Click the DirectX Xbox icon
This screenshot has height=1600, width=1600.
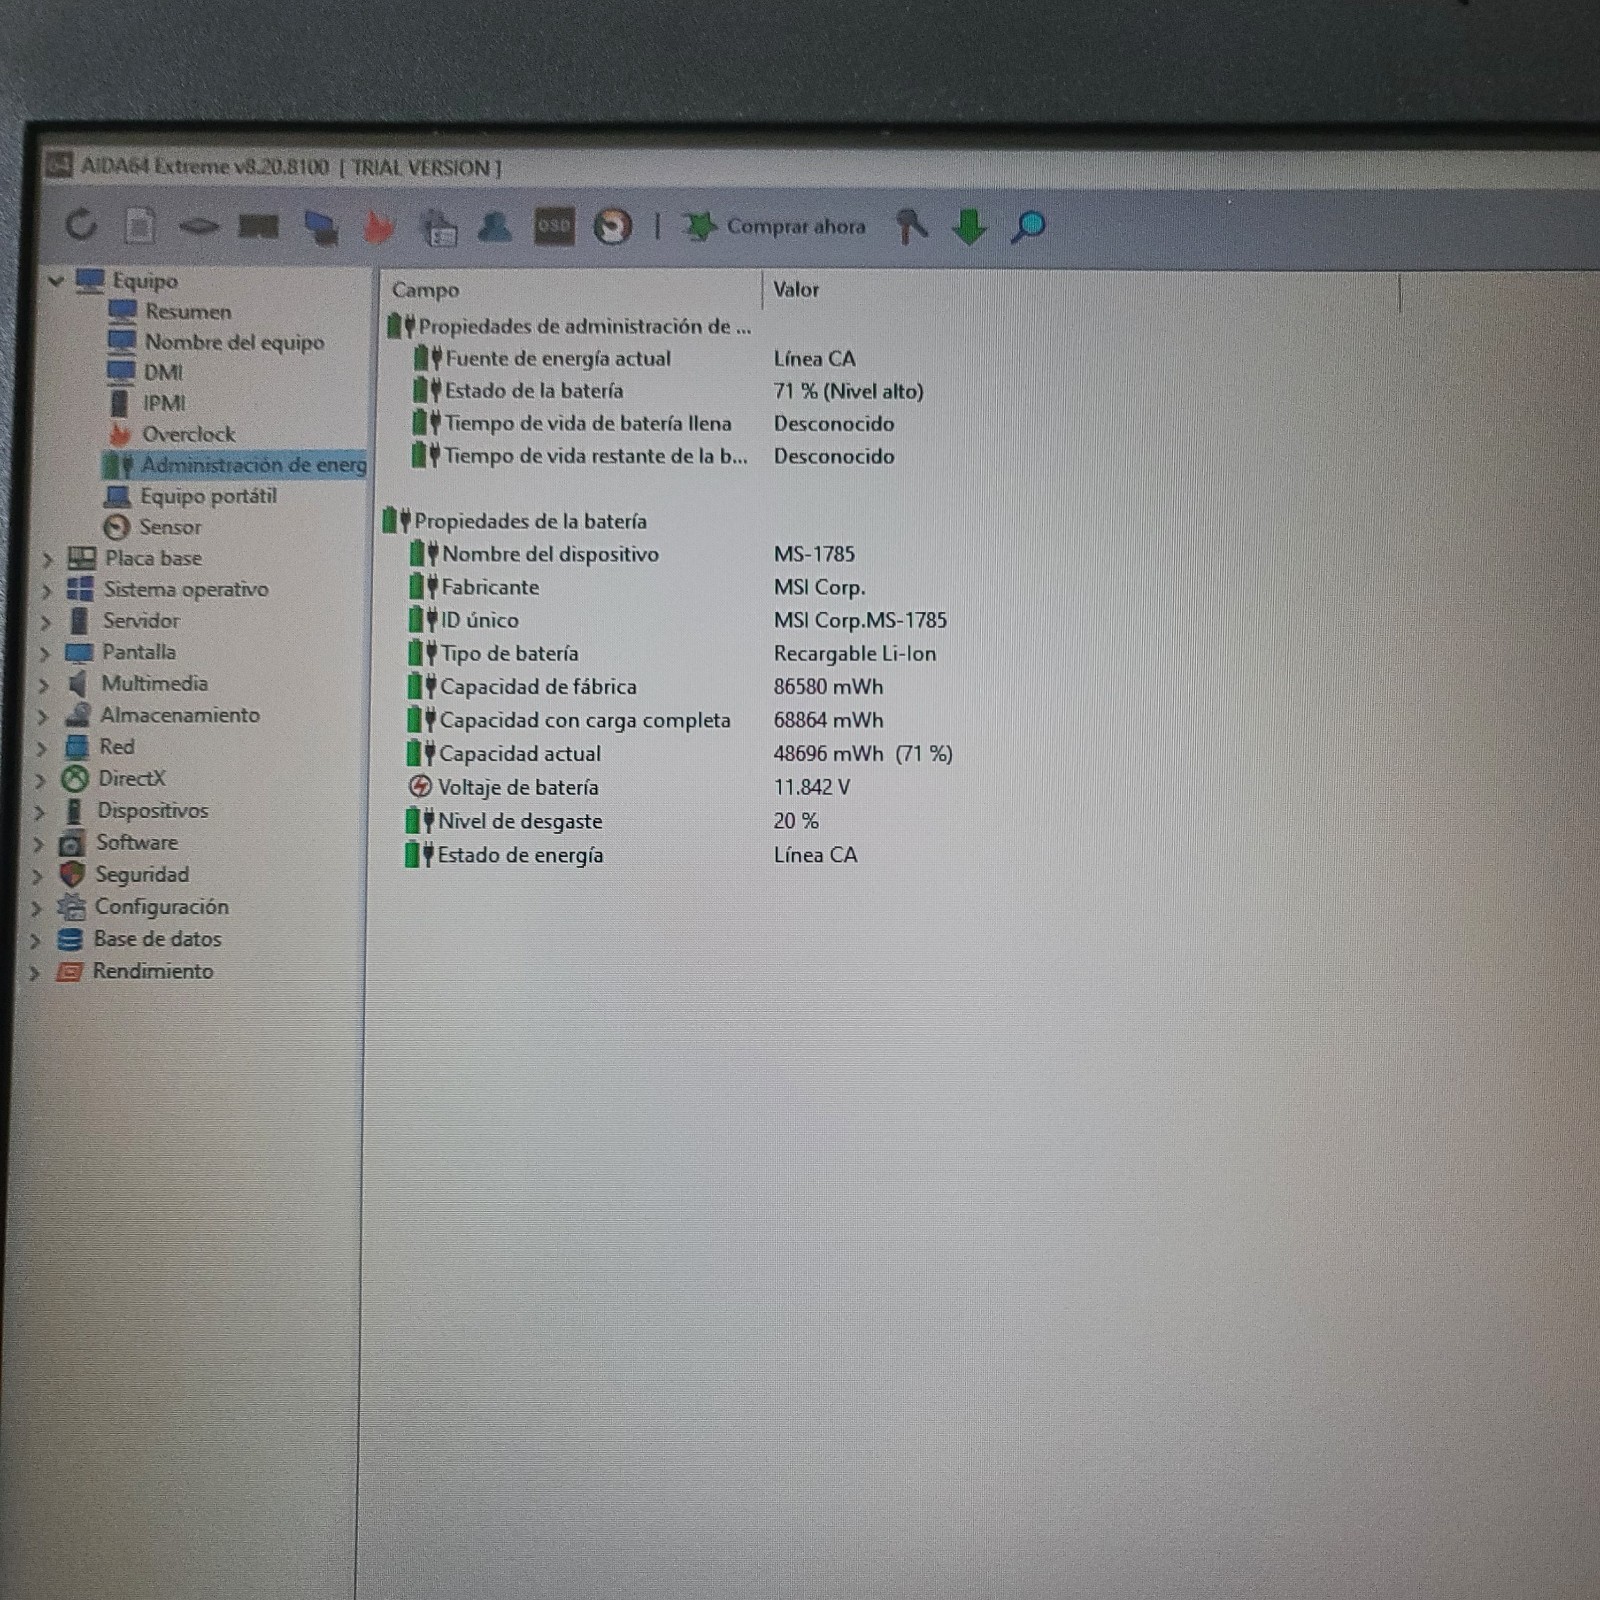click(x=75, y=778)
